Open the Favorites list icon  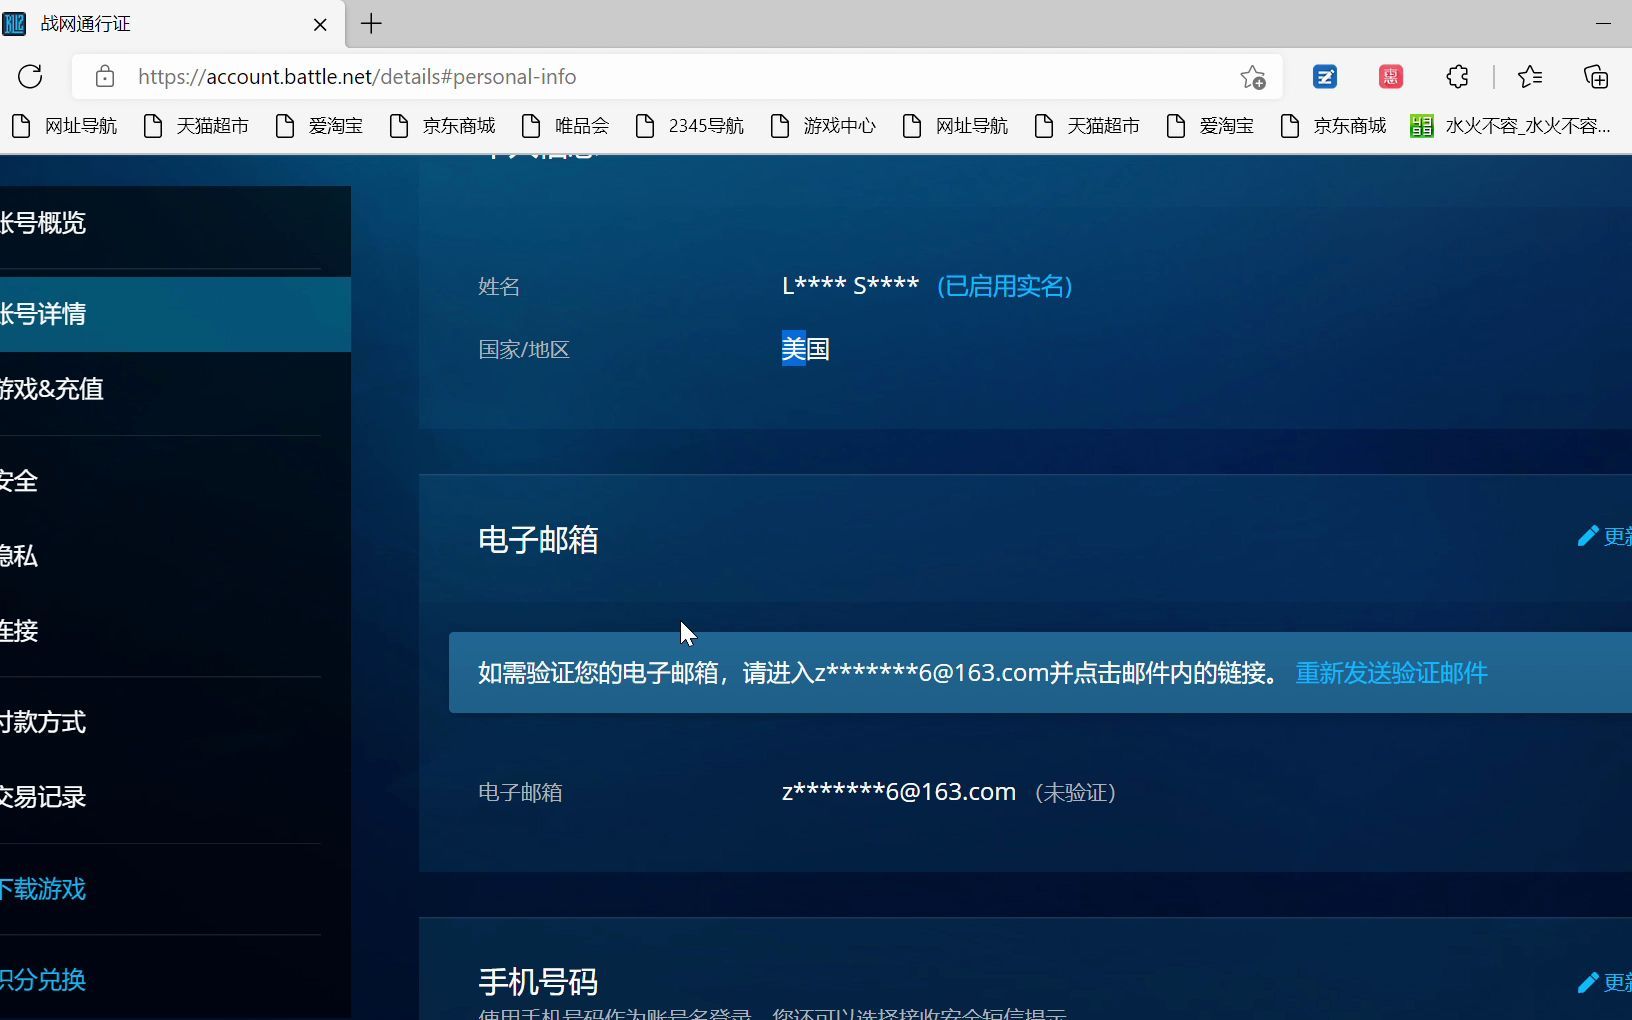click(1529, 76)
